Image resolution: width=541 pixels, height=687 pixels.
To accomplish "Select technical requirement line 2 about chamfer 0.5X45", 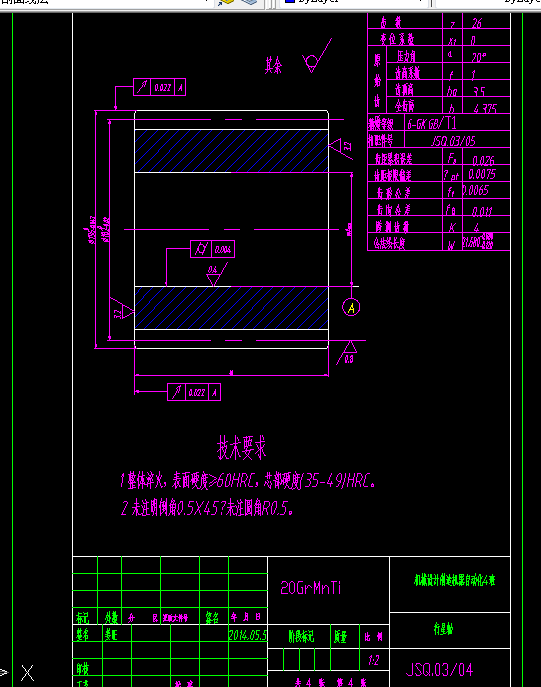I will coord(207,508).
